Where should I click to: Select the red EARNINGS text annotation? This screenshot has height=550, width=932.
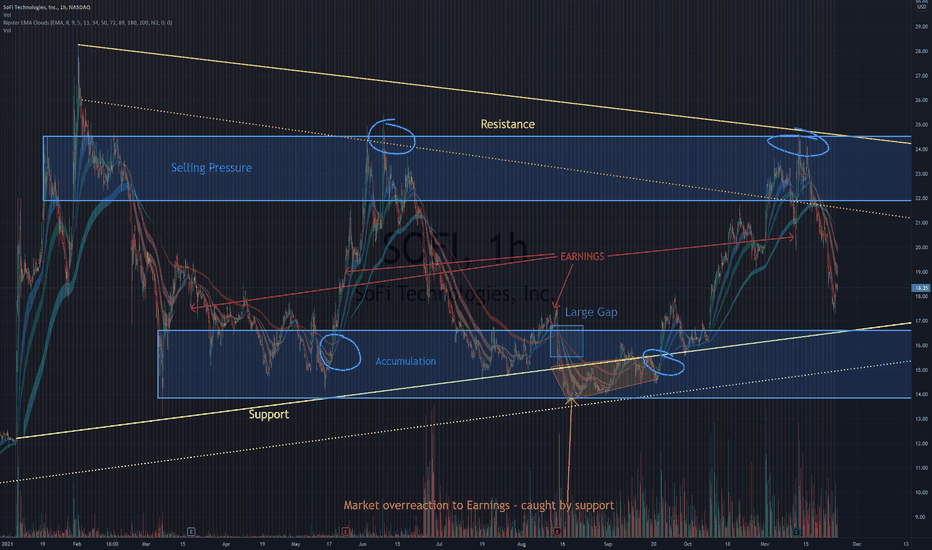[x=582, y=256]
